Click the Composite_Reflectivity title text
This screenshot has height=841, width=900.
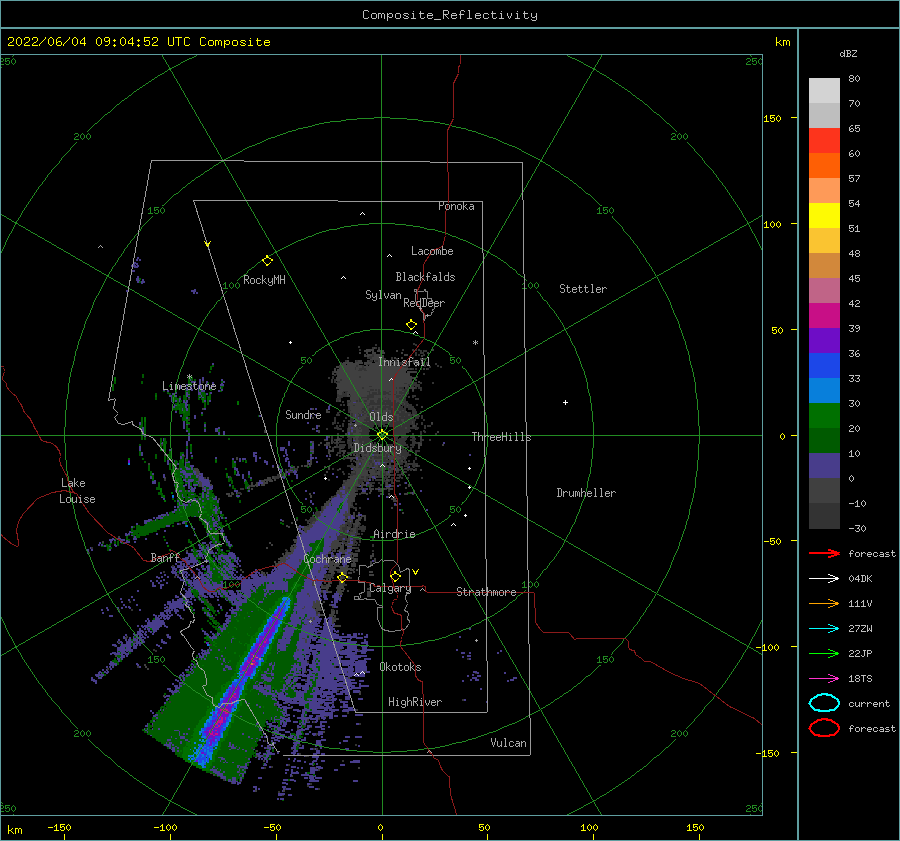449,15
